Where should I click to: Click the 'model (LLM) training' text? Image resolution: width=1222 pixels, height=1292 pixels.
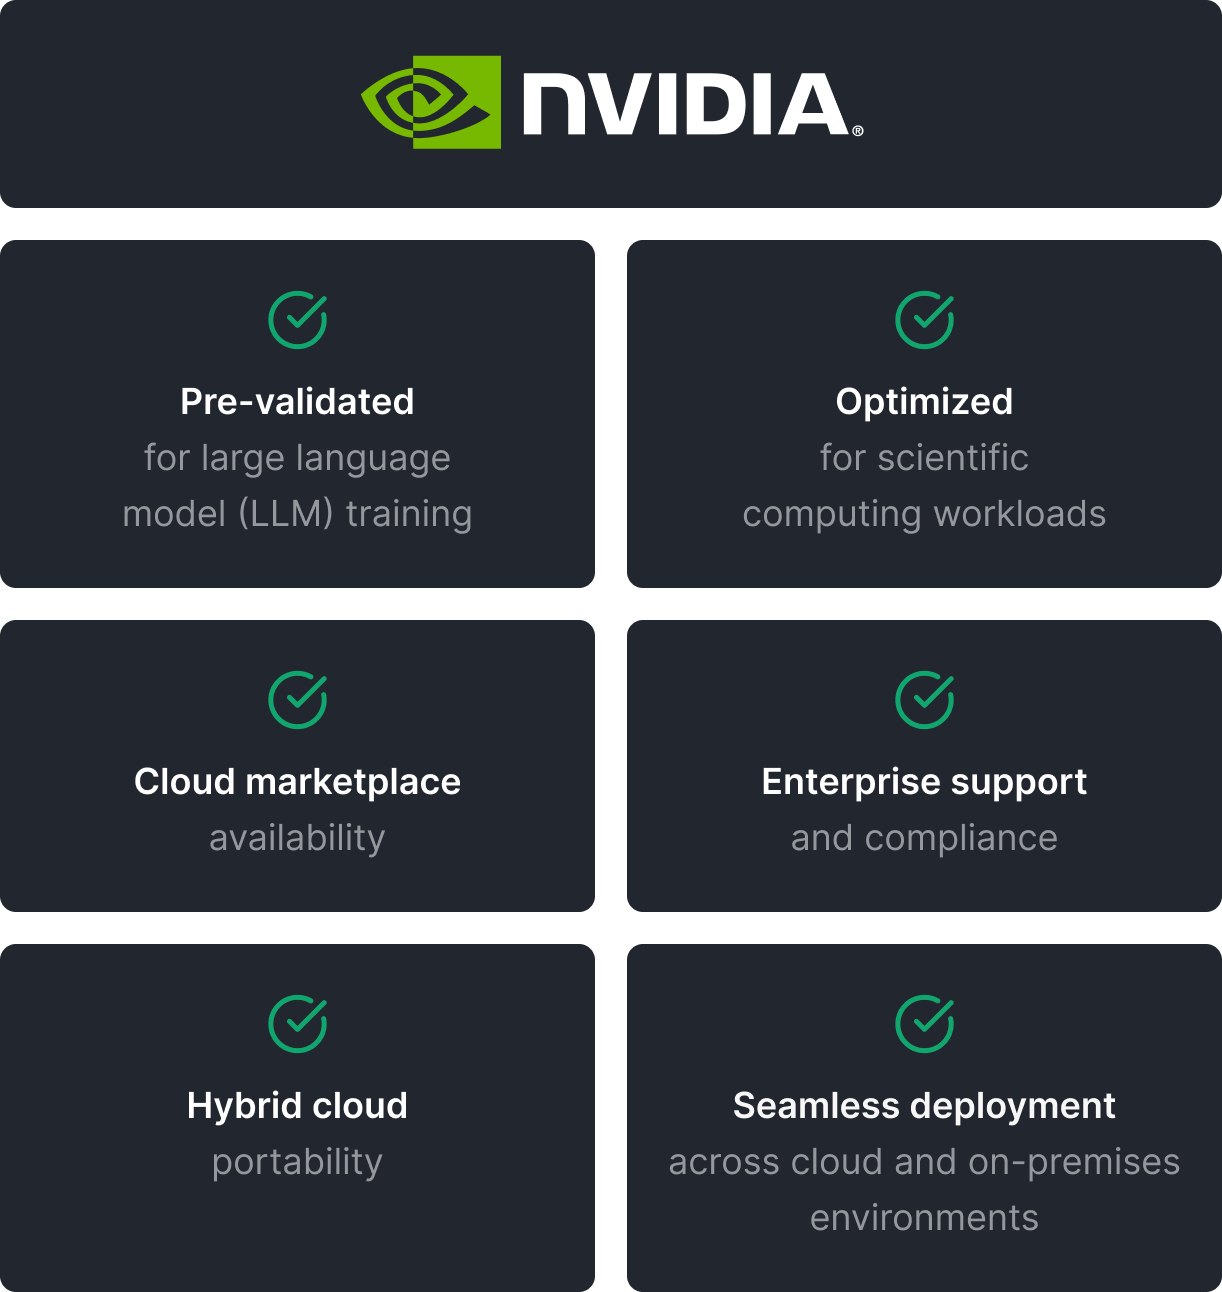(297, 514)
